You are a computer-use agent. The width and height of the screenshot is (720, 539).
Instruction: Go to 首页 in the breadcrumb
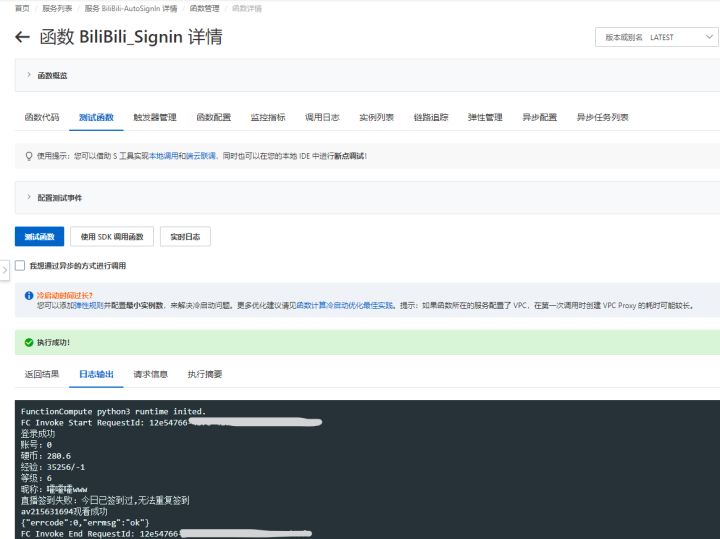(x=22, y=8)
